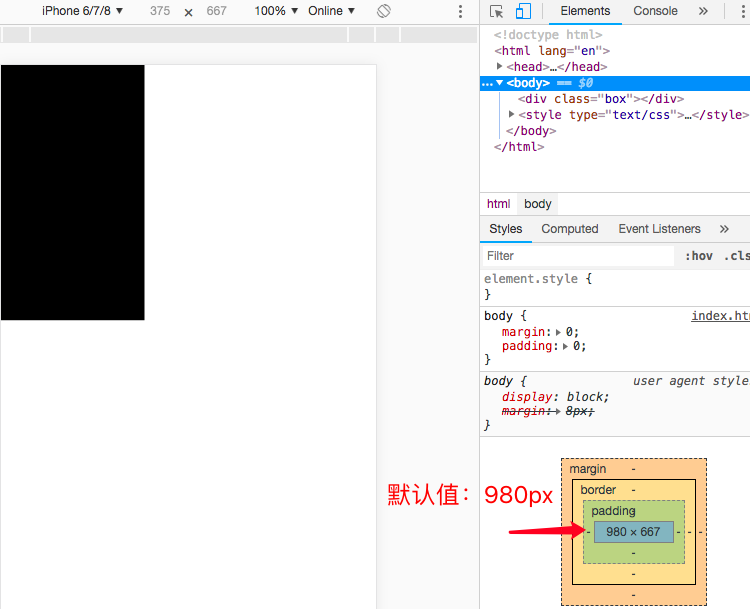The image size is (750, 609).
Task: Click the display: block declaration
Action: (555, 397)
